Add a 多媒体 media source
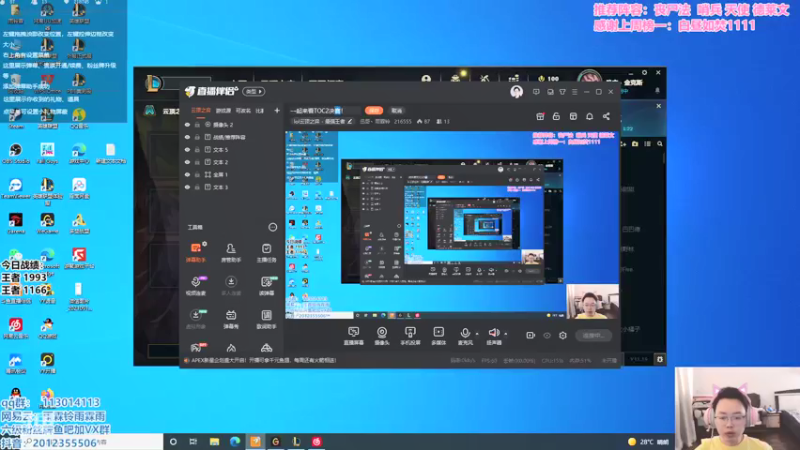This screenshot has height=450, width=800. tap(438, 336)
